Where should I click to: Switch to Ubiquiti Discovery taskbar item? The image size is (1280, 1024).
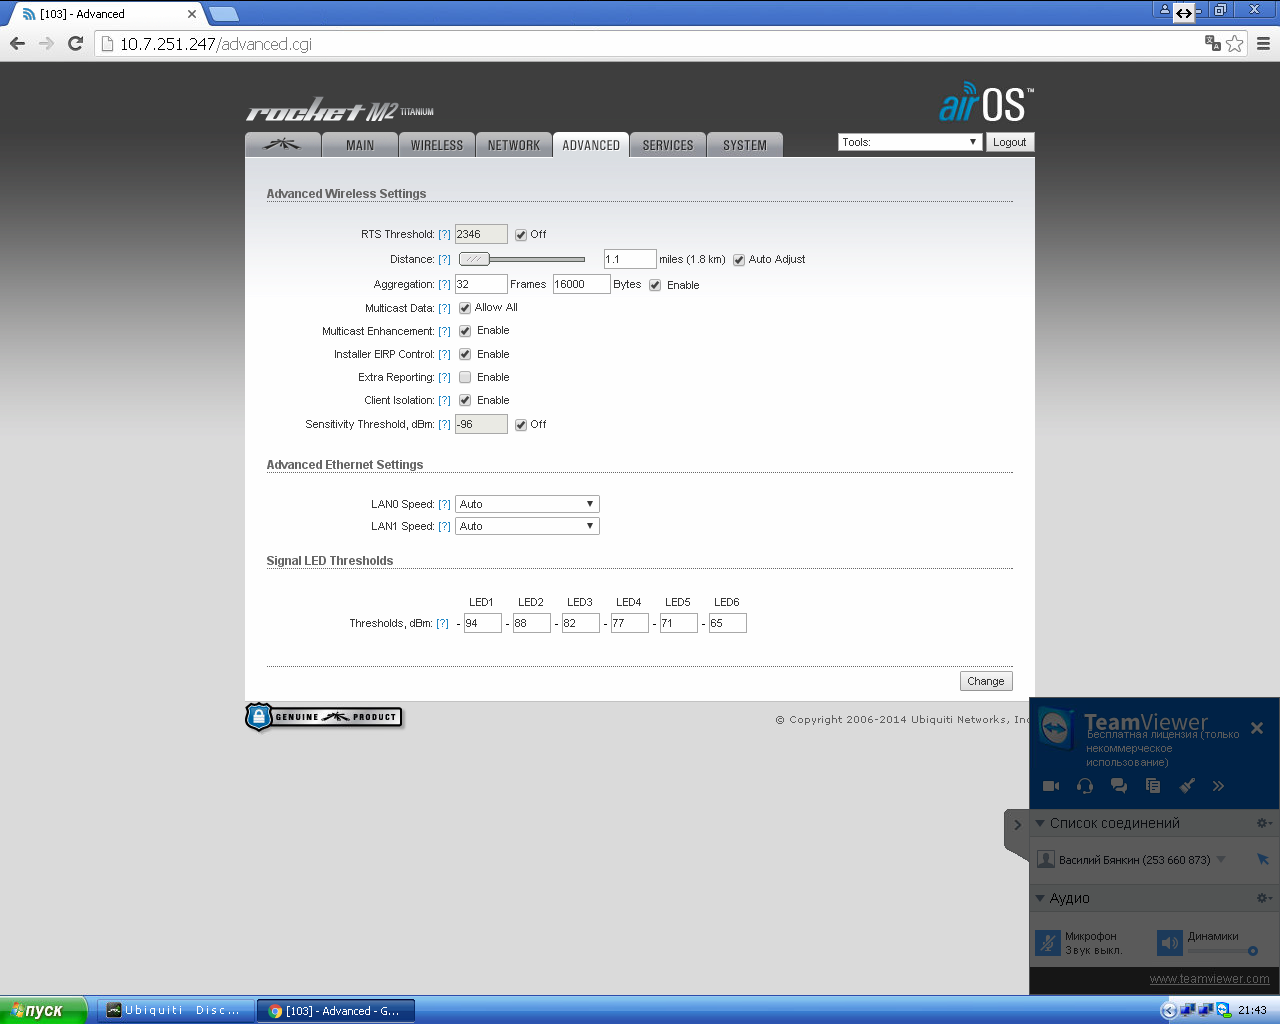174,1010
